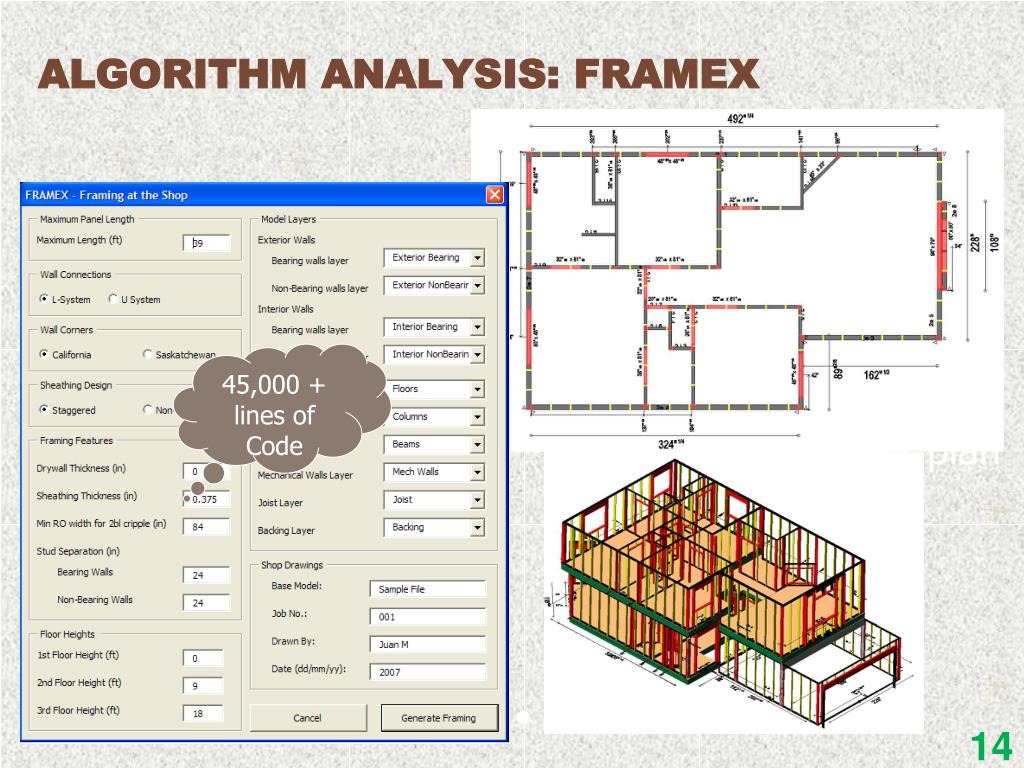The height and width of the screenshot is (768, 1024).
Task: Open the Interior Bearing layer dropdown
Action: 477,327
